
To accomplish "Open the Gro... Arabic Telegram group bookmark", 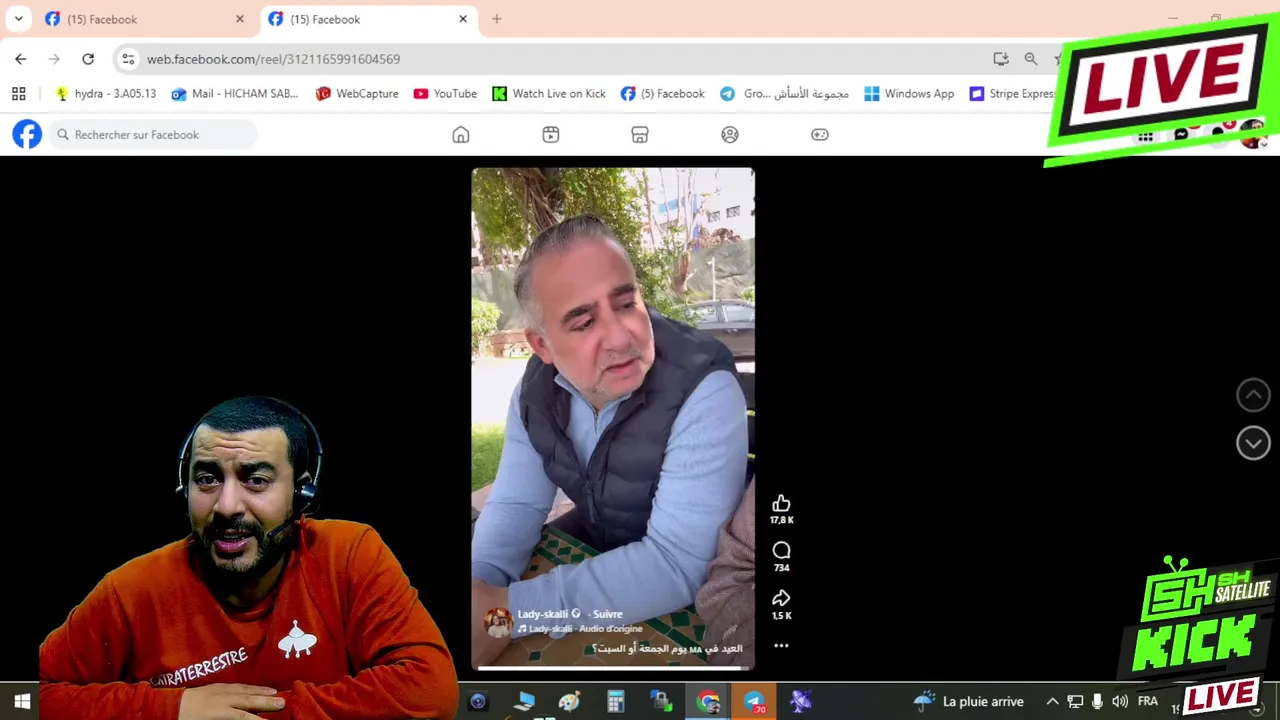I will (x=784, y=94).
